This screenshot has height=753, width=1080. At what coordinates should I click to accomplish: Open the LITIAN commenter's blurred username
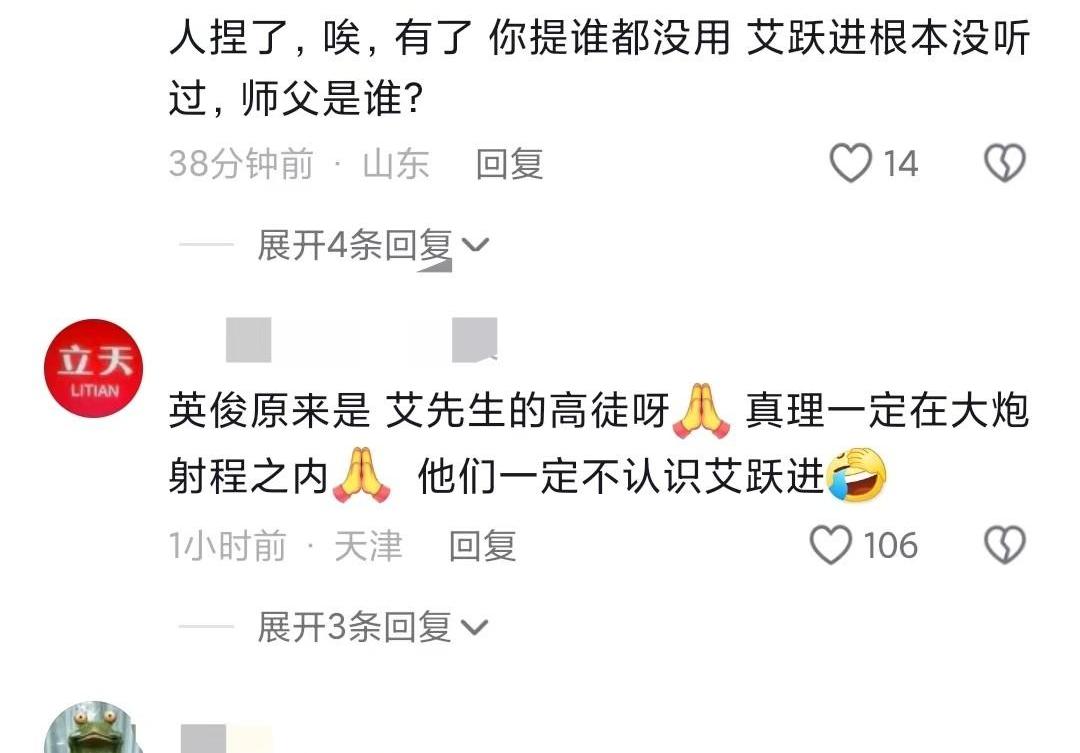pos(362,340)
